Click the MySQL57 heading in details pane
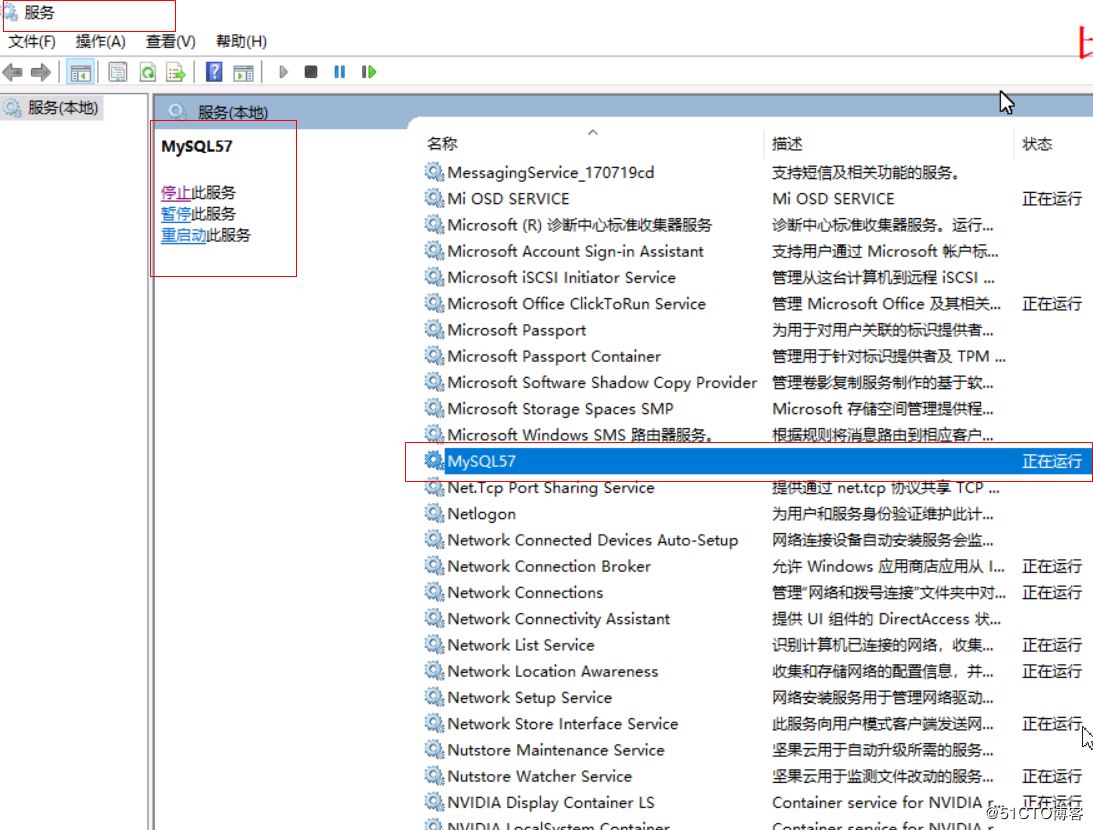Screen dimensions: 1093x830 (x=197, y=146)
